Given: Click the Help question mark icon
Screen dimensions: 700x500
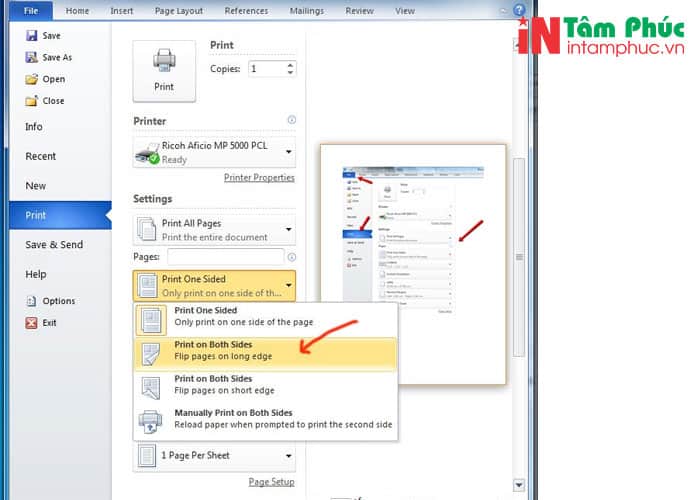Looking at the screenshot, I should click(x=519, y=10).
